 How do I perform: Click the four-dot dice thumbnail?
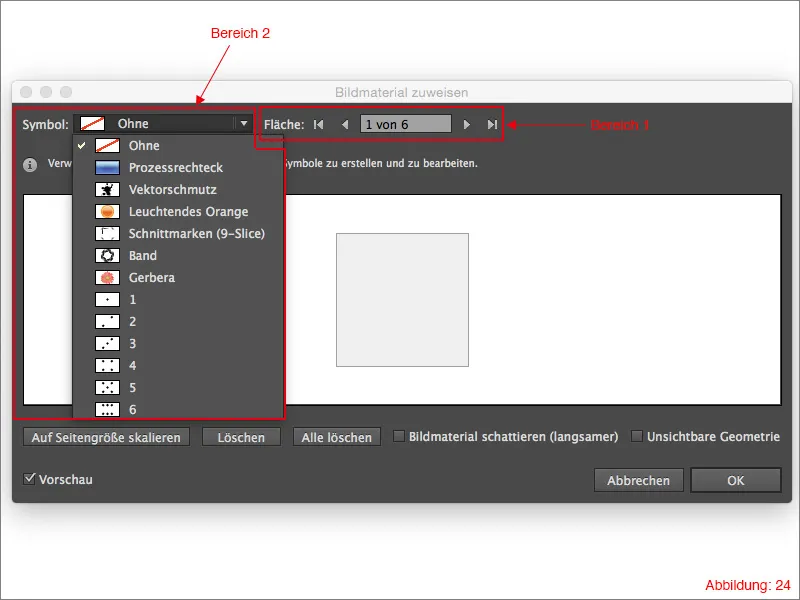pyautogui.click(x=107, y=365)
